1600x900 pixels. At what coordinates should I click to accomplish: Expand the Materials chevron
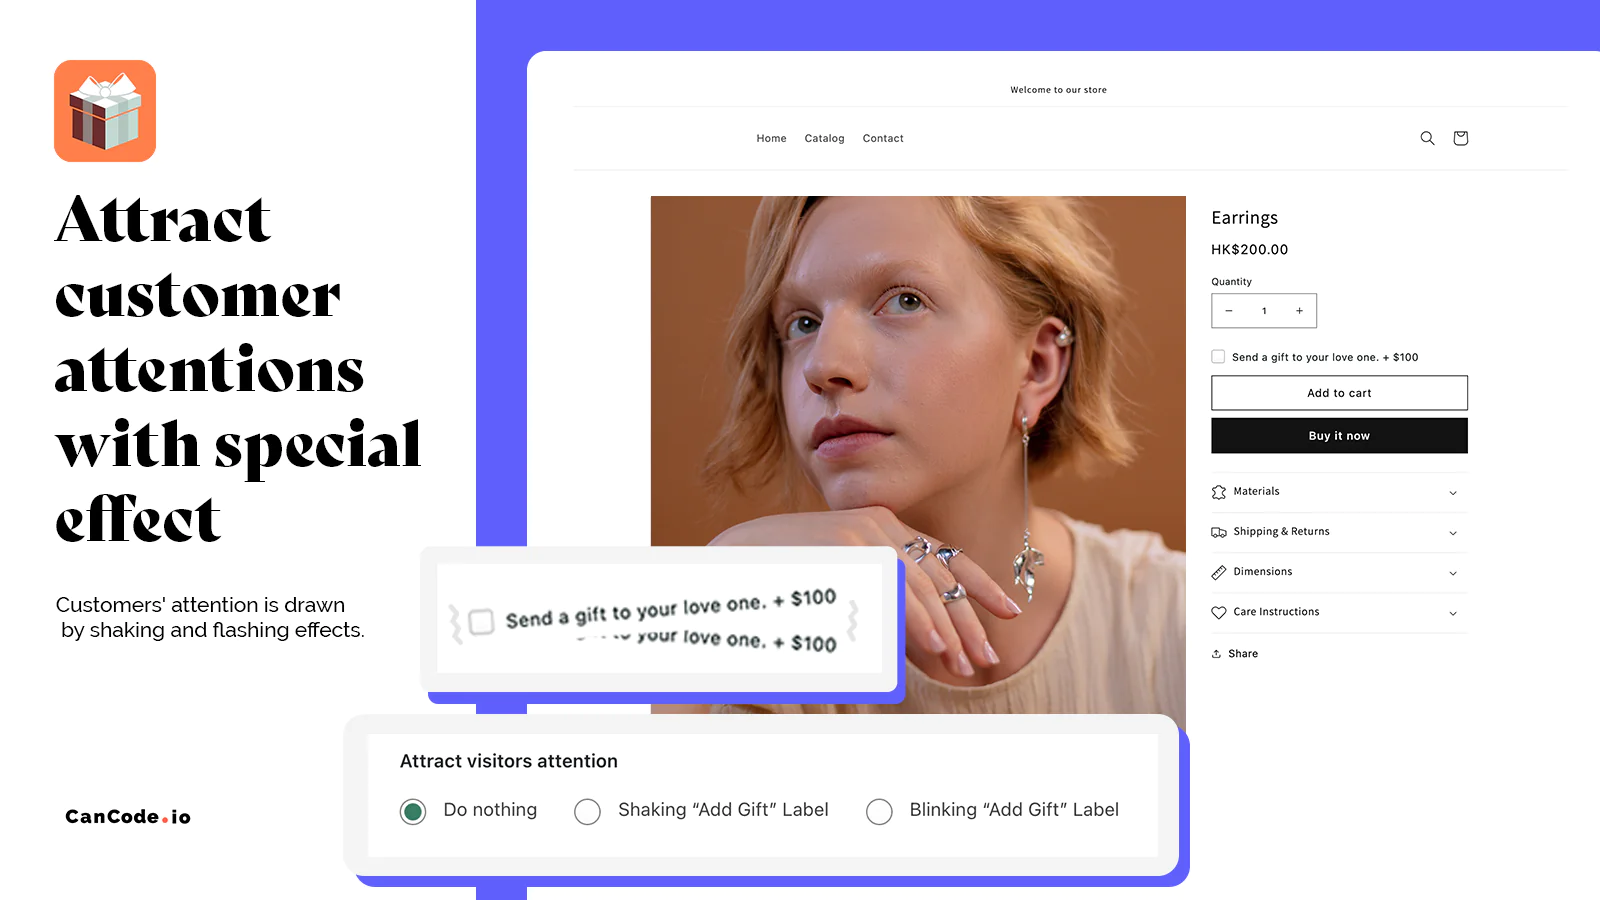[x=1453, y=493]
